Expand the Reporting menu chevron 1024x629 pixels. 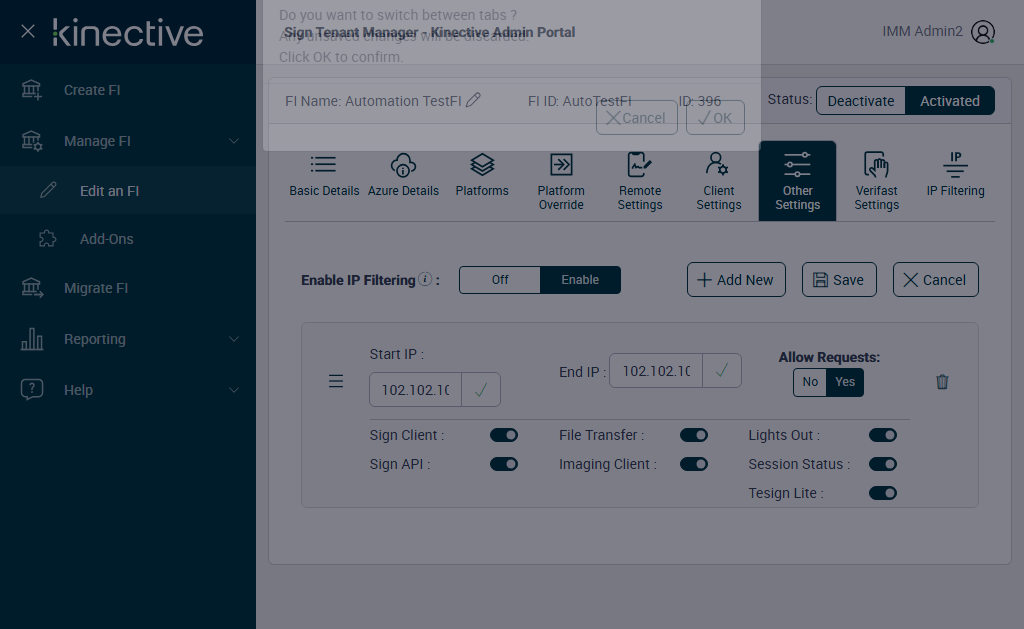point(234,339)
